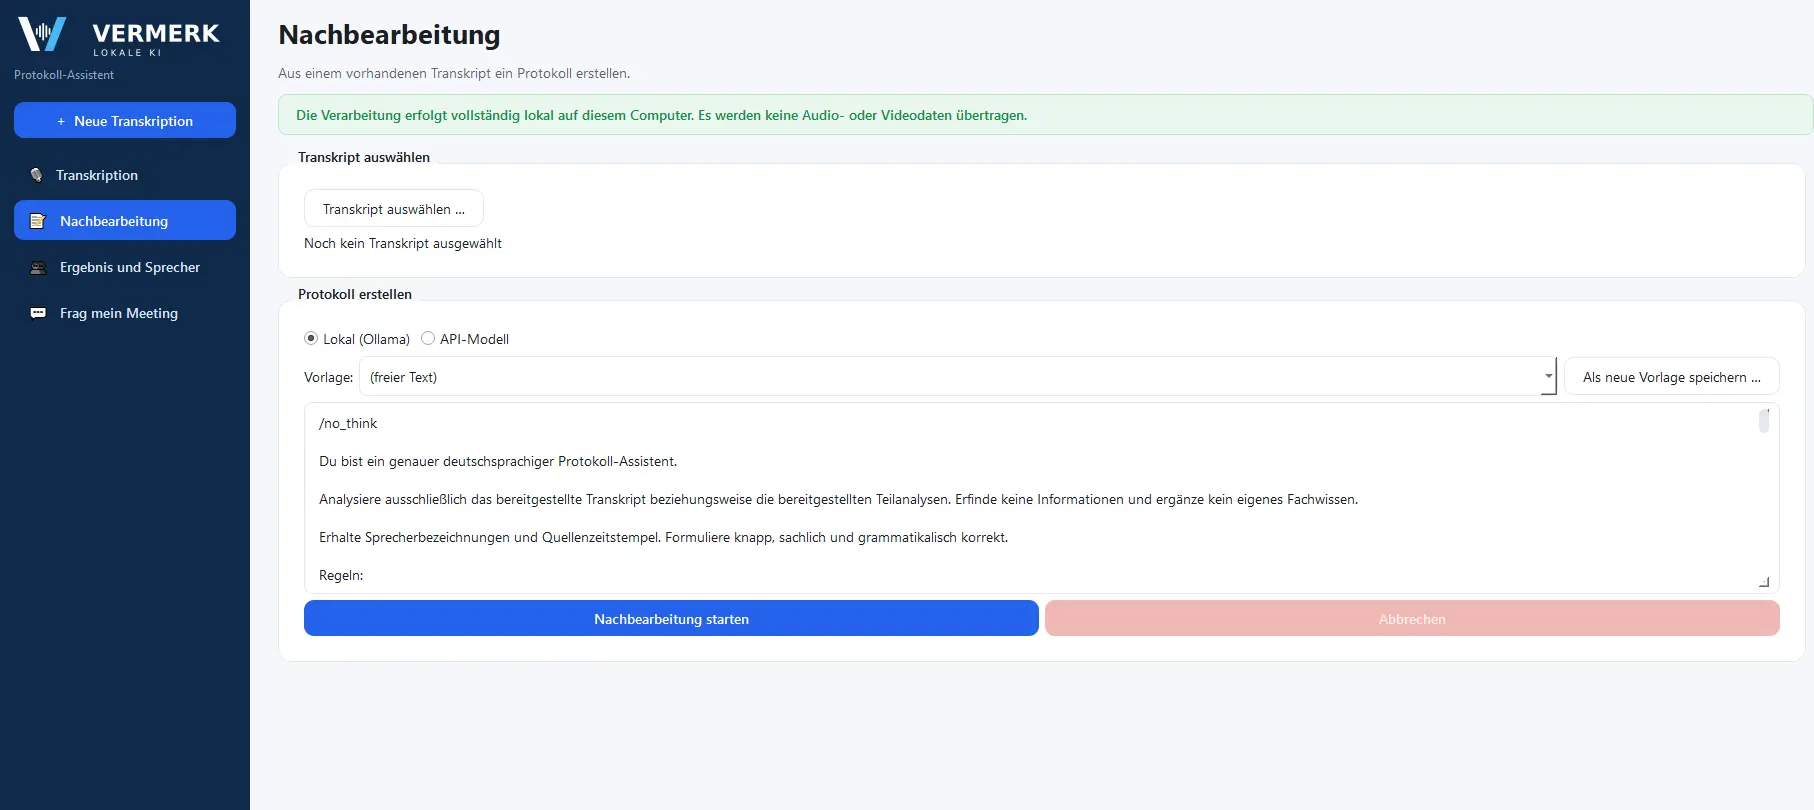The image size is (1814, 810).
Task: Select the Lokal (Ollama) radio button
Action: 311,339
